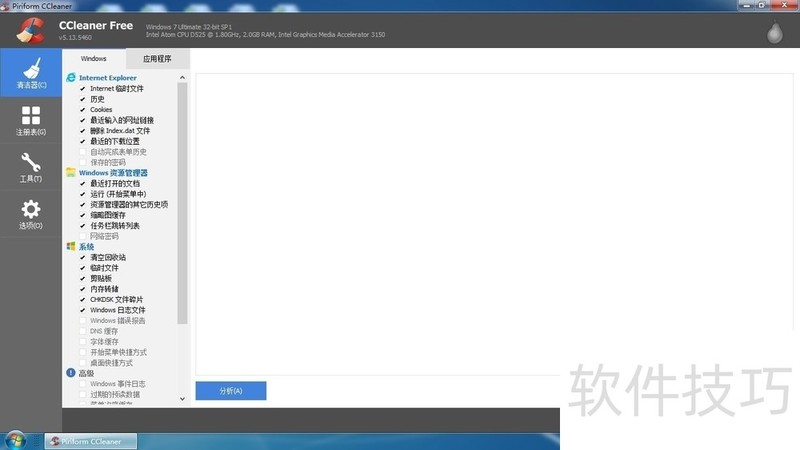This screenshot has height=450, width=800.
Task: Select the Windows 资源管理器 group heading
Action: (113, 172)
